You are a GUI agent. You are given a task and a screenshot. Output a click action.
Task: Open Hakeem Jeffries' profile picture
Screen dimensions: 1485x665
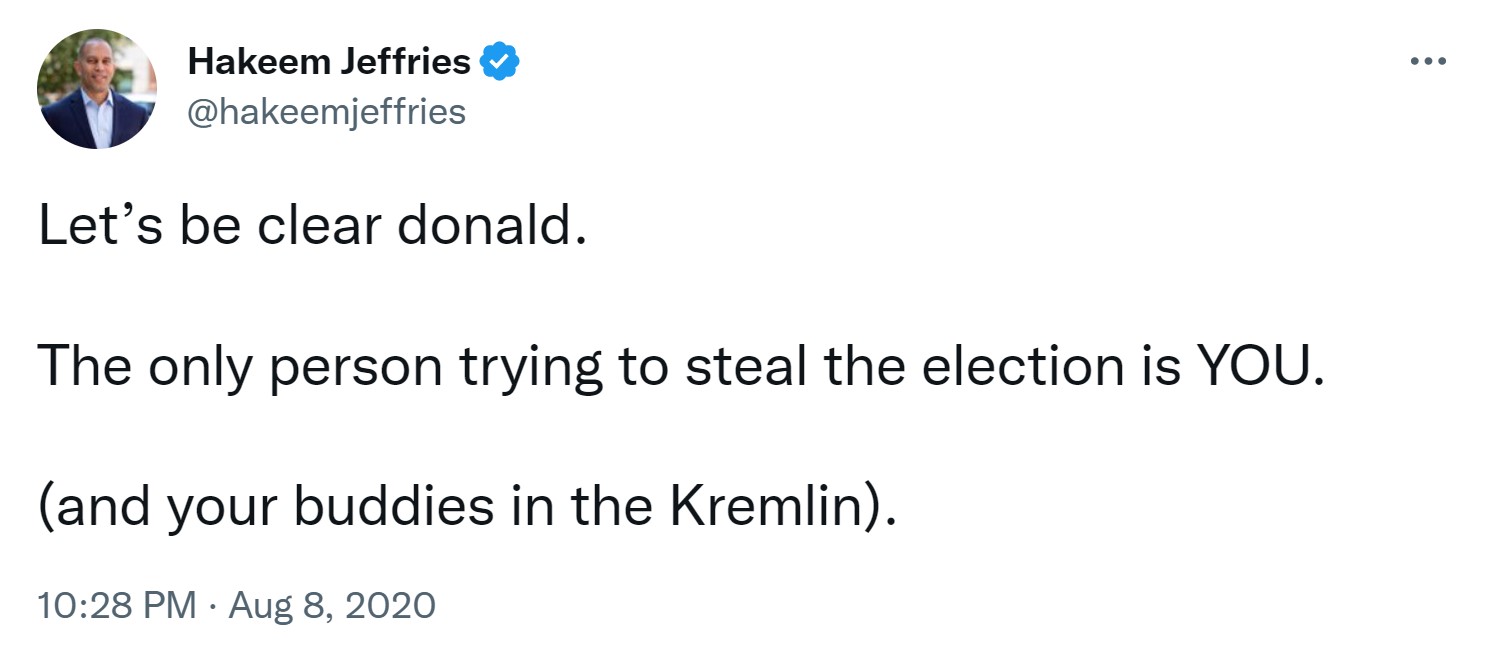(97, 89)
